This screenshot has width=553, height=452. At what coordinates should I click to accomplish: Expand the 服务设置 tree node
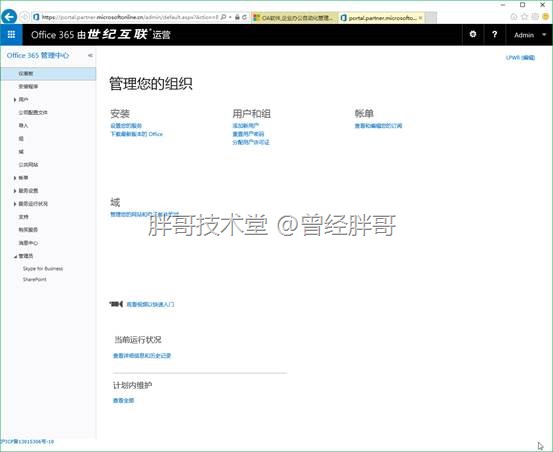(x=15, y=191)
